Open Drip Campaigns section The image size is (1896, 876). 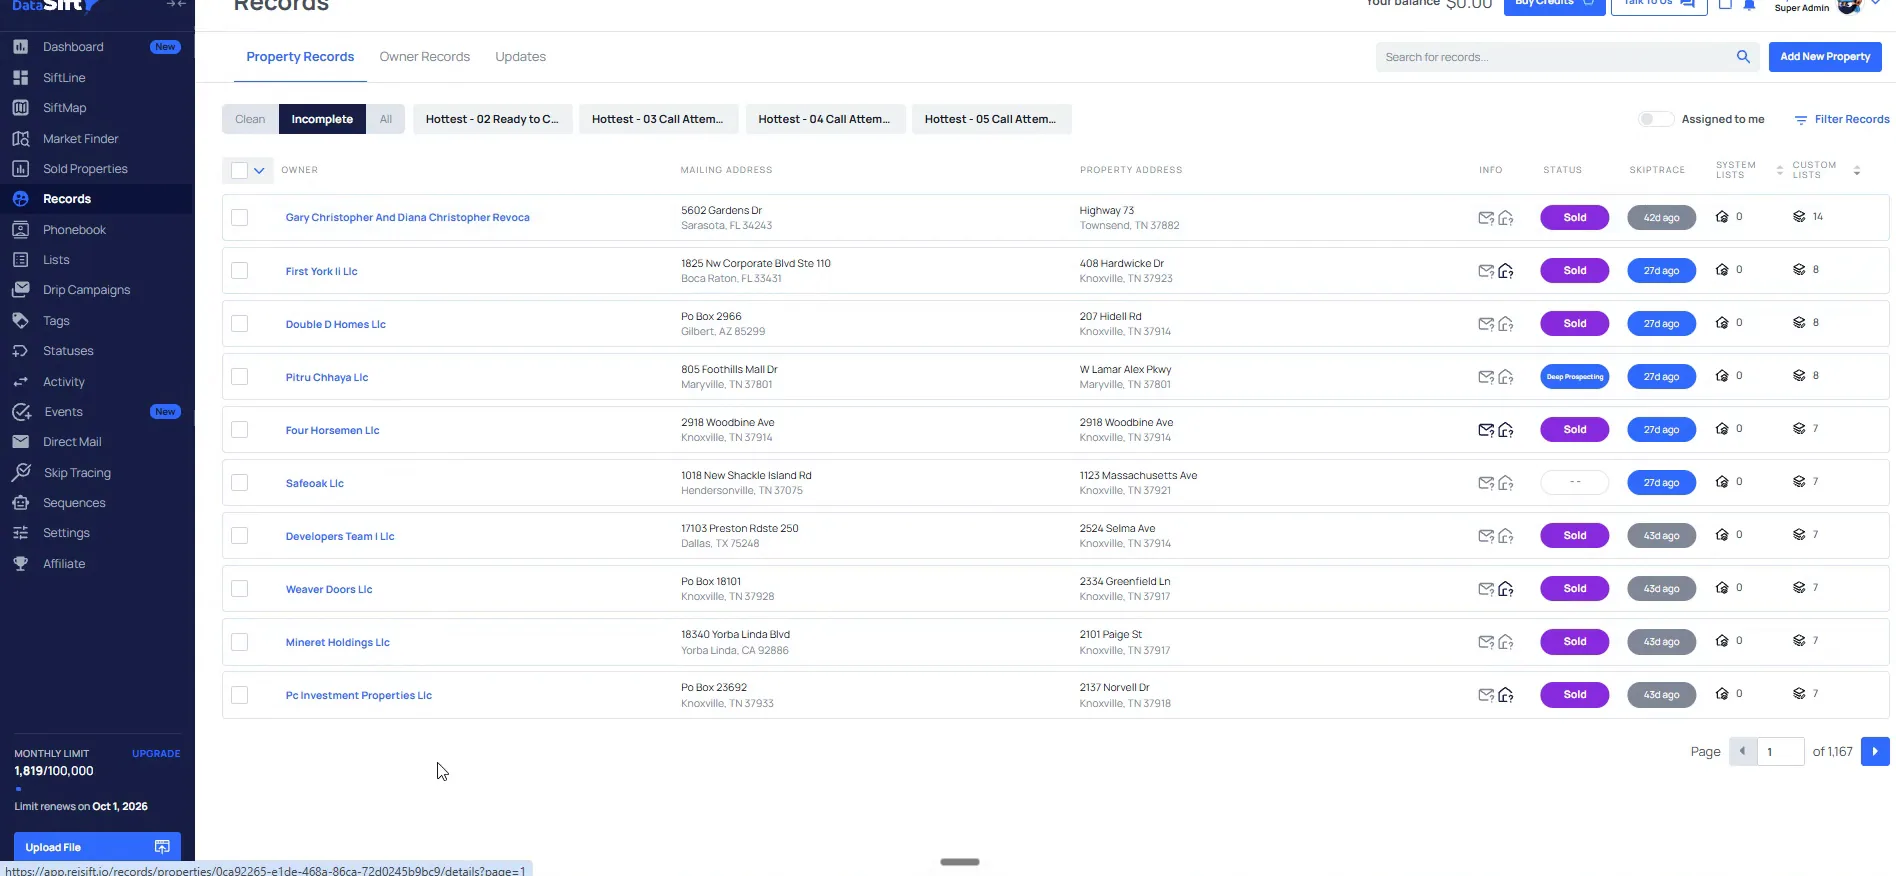pyautogui.click(x=86, y=290)
